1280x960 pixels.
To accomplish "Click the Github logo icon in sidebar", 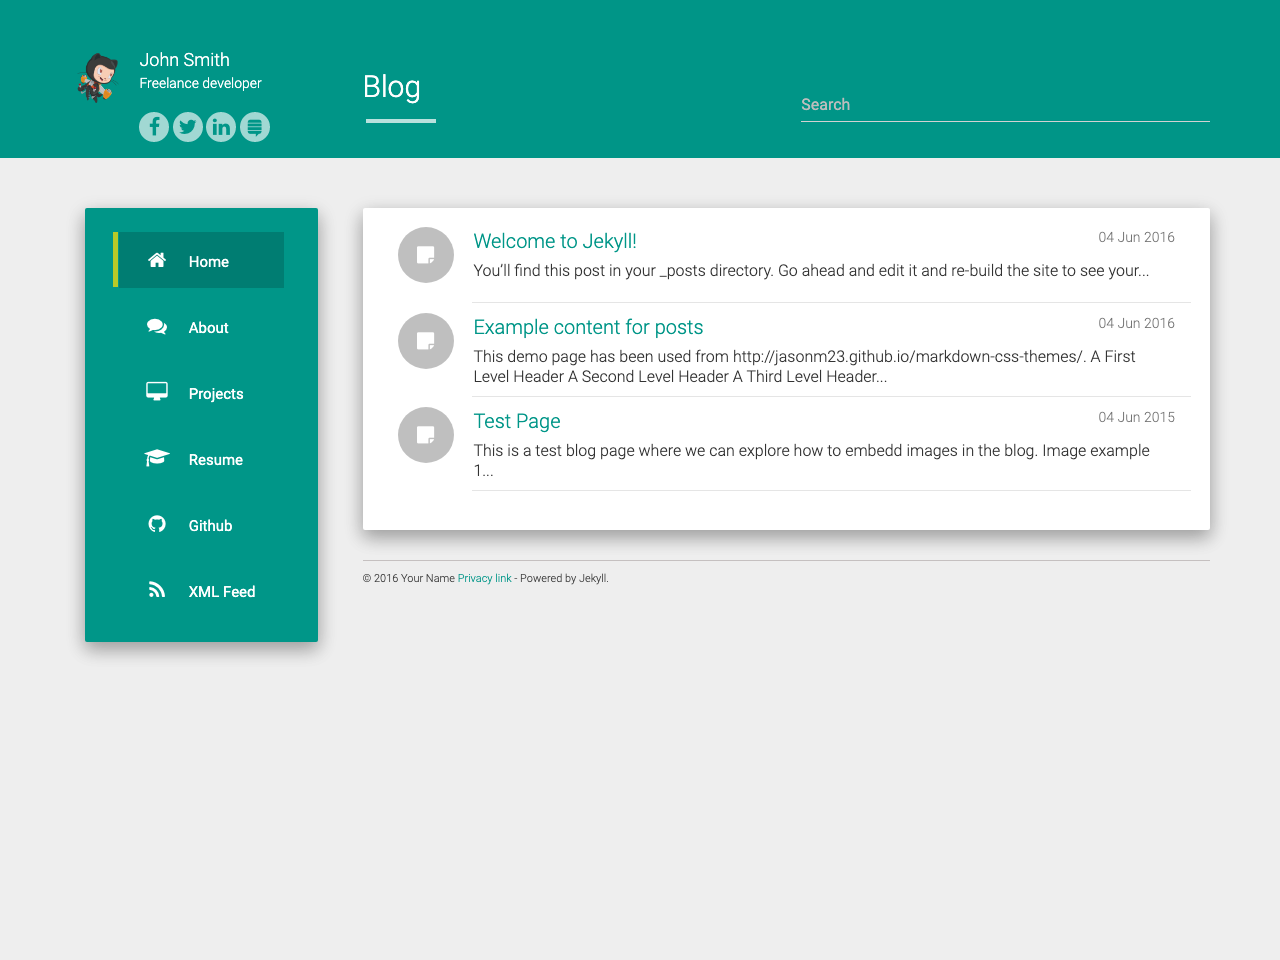I will 157,524.
